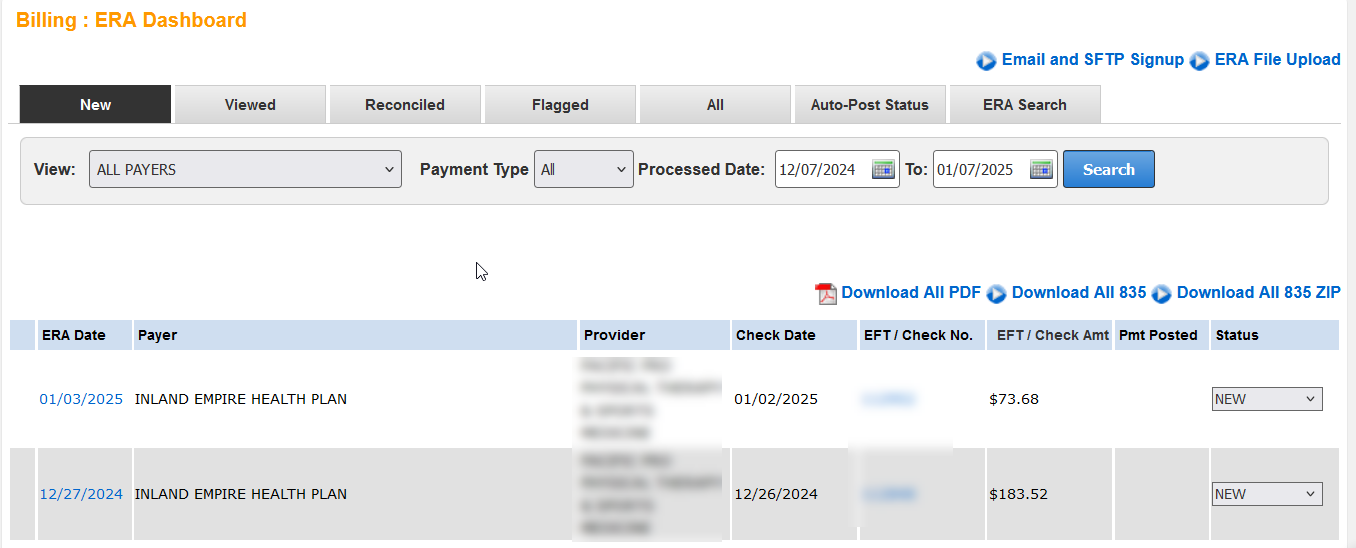Click the arrow icon beside Download All 835 ZIP
The image size is (1356, 548).
click(x=1161, y=293)
